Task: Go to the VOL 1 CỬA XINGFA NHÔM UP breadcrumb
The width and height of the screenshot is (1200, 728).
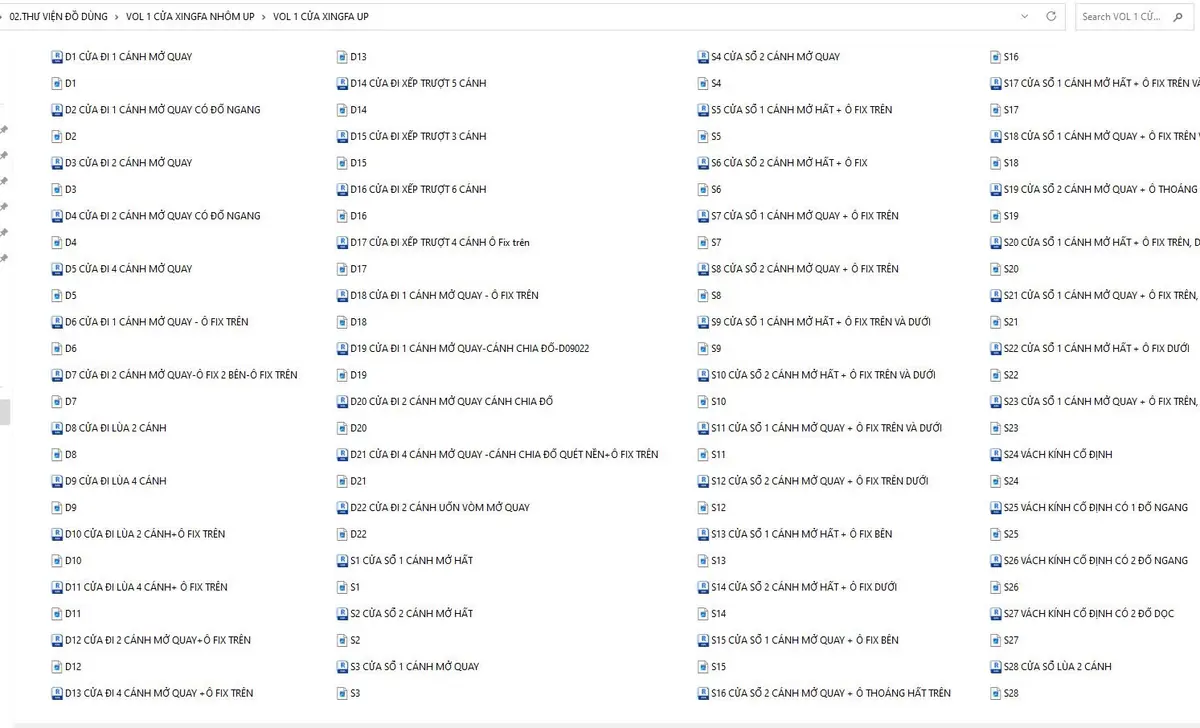Action: tap(190, 17)
